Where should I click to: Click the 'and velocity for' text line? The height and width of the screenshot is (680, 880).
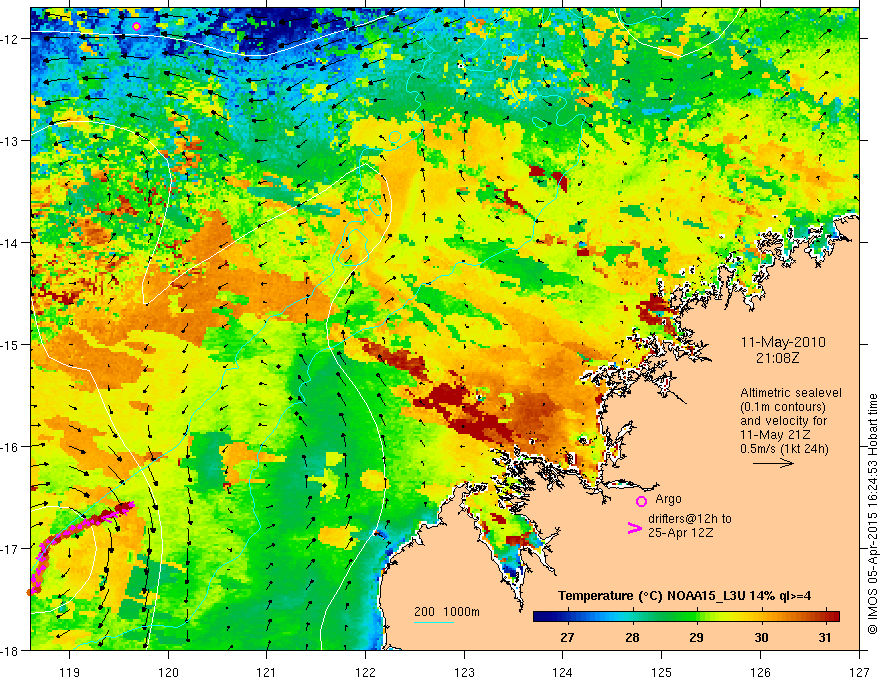point(783,421)
